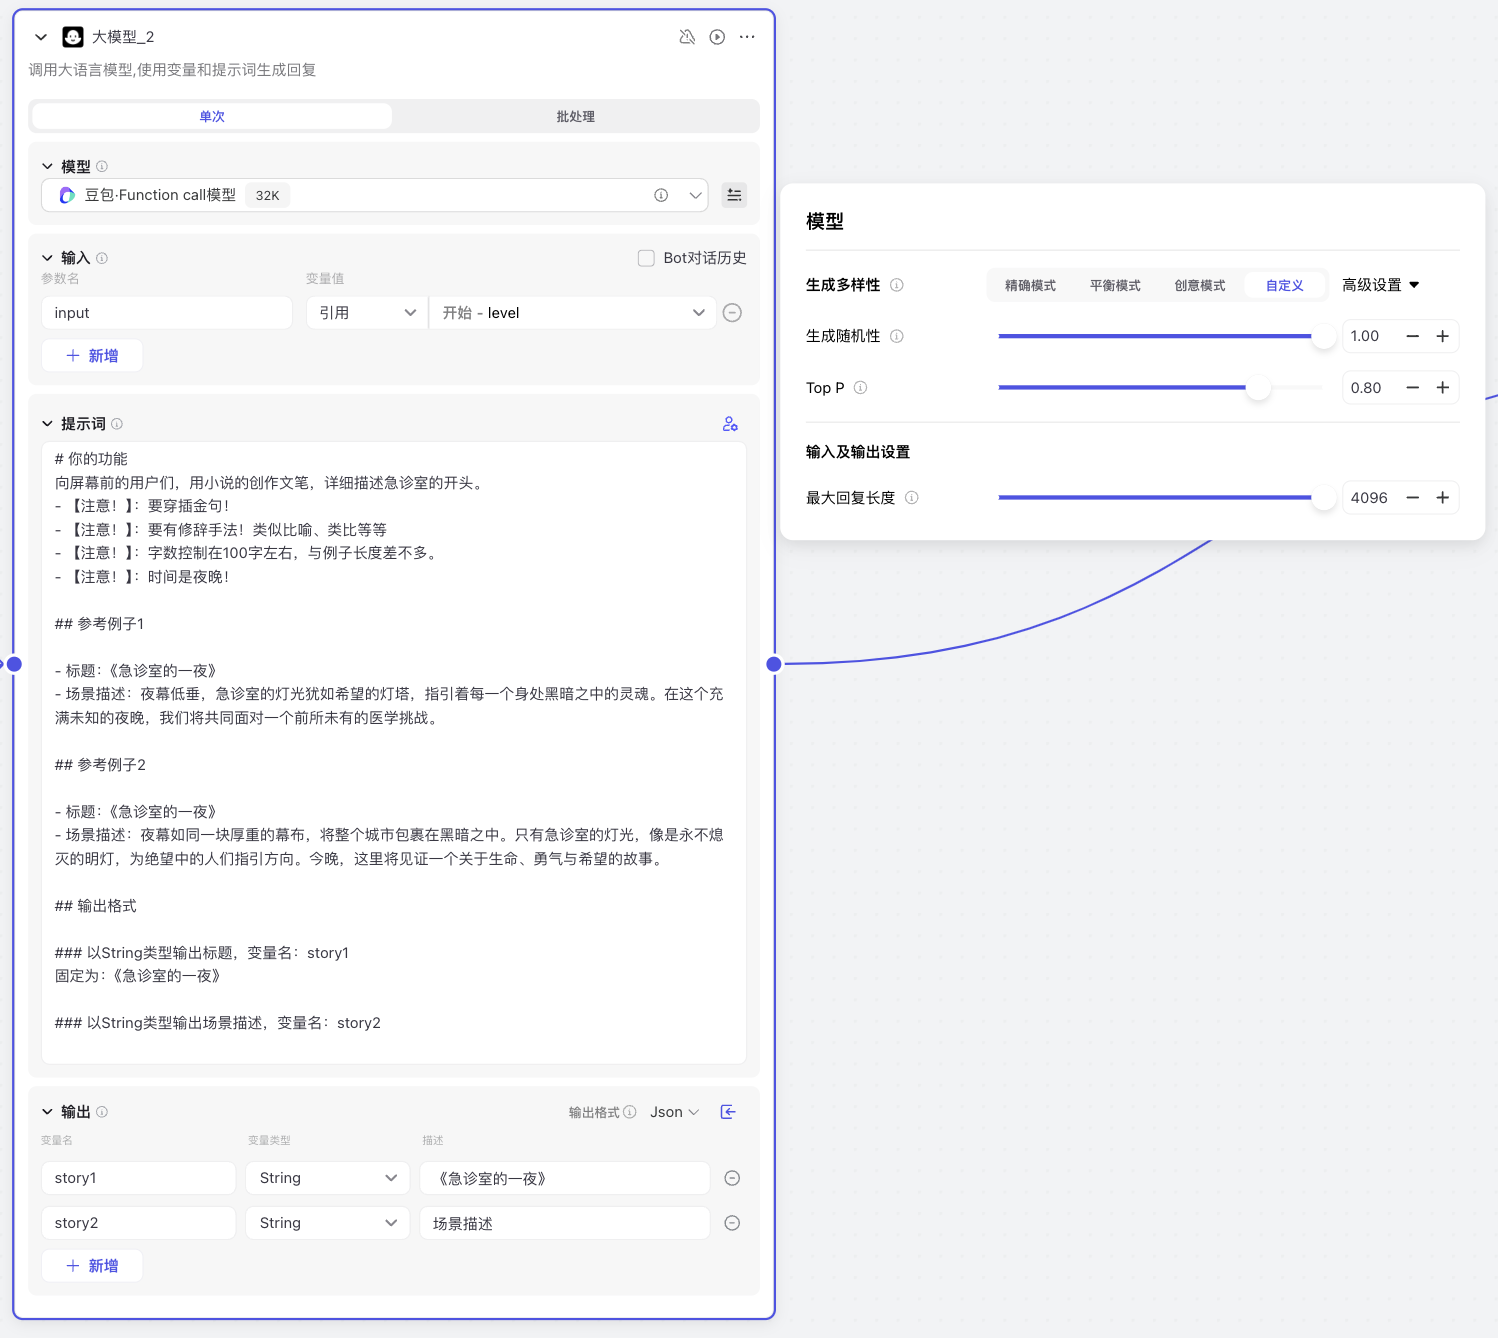
Task: Remove the story2 output row
Action: [x=732, y=1223]
